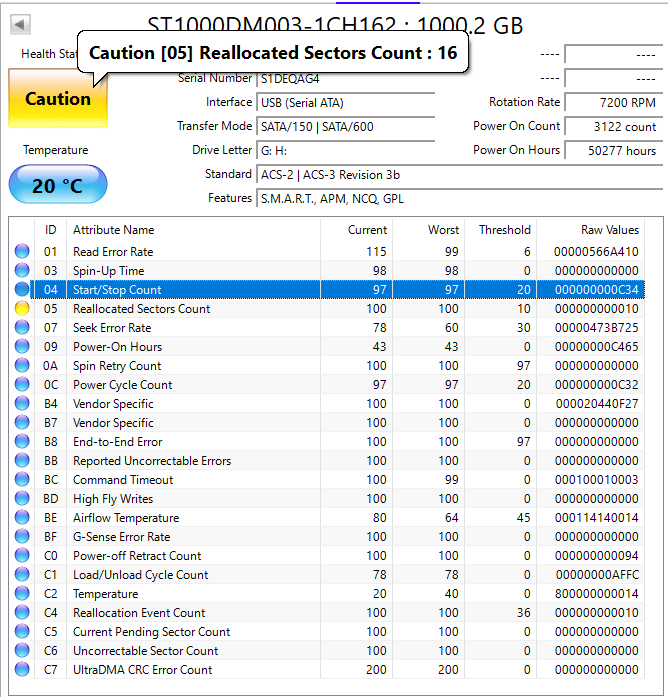Click the Power-off Retract Count attribute name
Image resolution: width=668 pixels, height=697 pixels.
[x=137, y=556]
